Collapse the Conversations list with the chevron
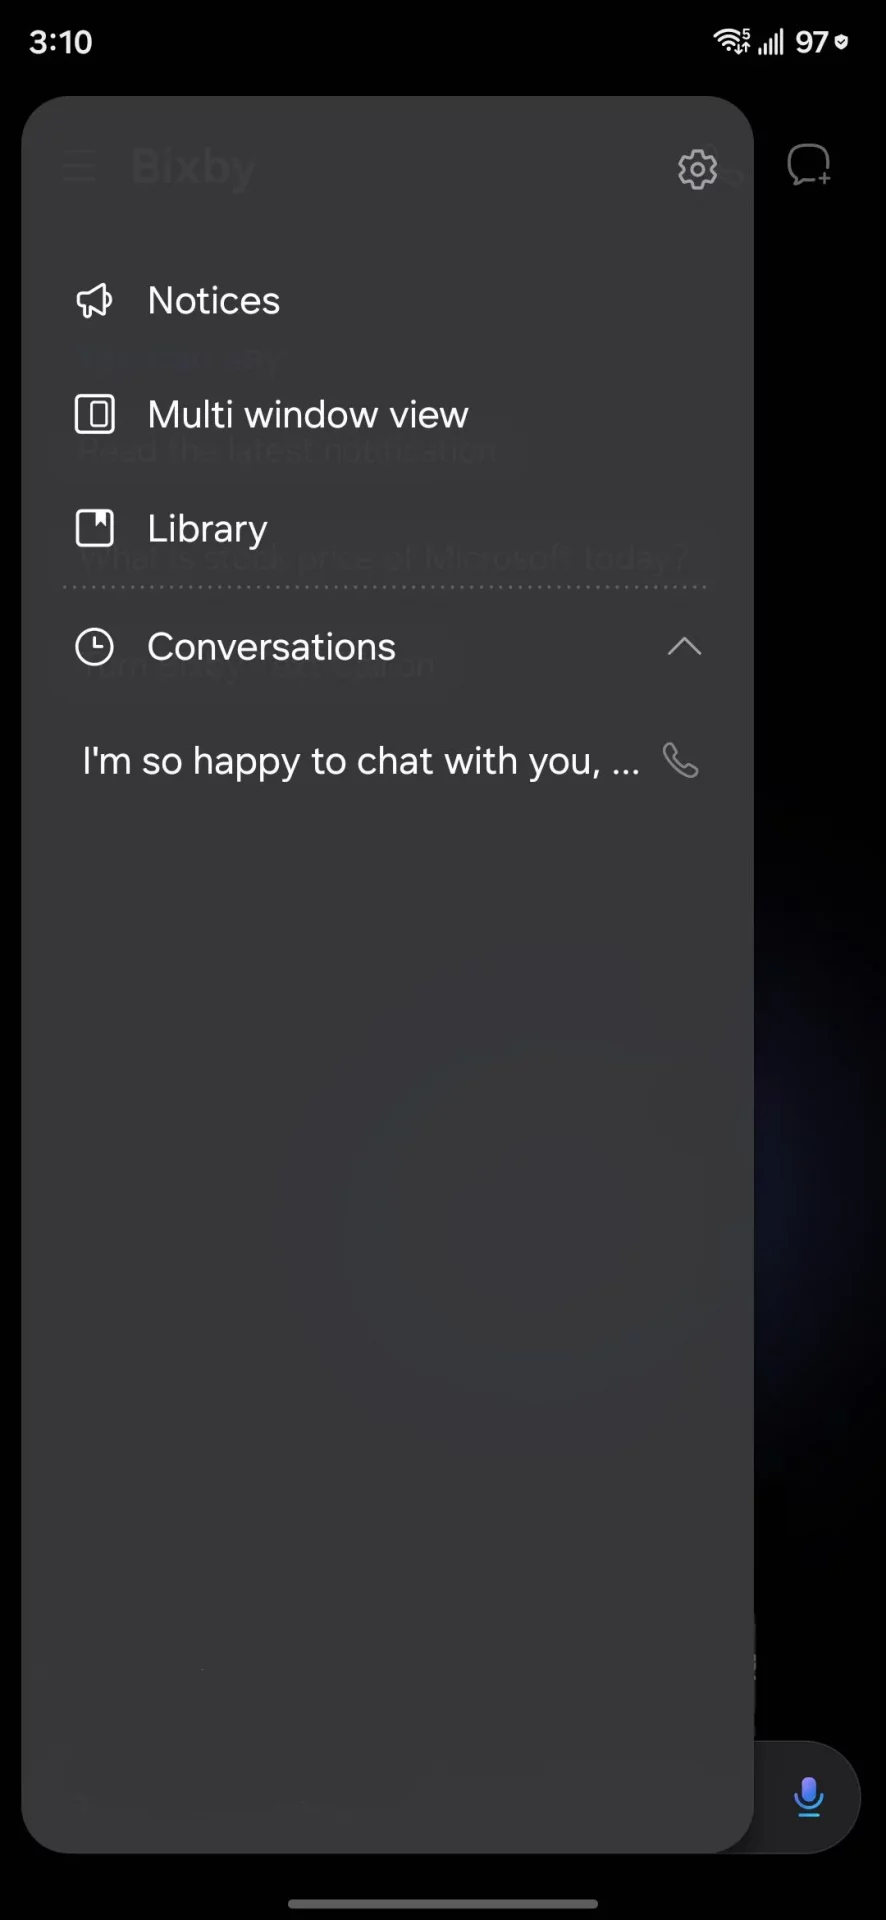Image resolution: width=886 pixels, height=1920 pixels. coord(685,647)
